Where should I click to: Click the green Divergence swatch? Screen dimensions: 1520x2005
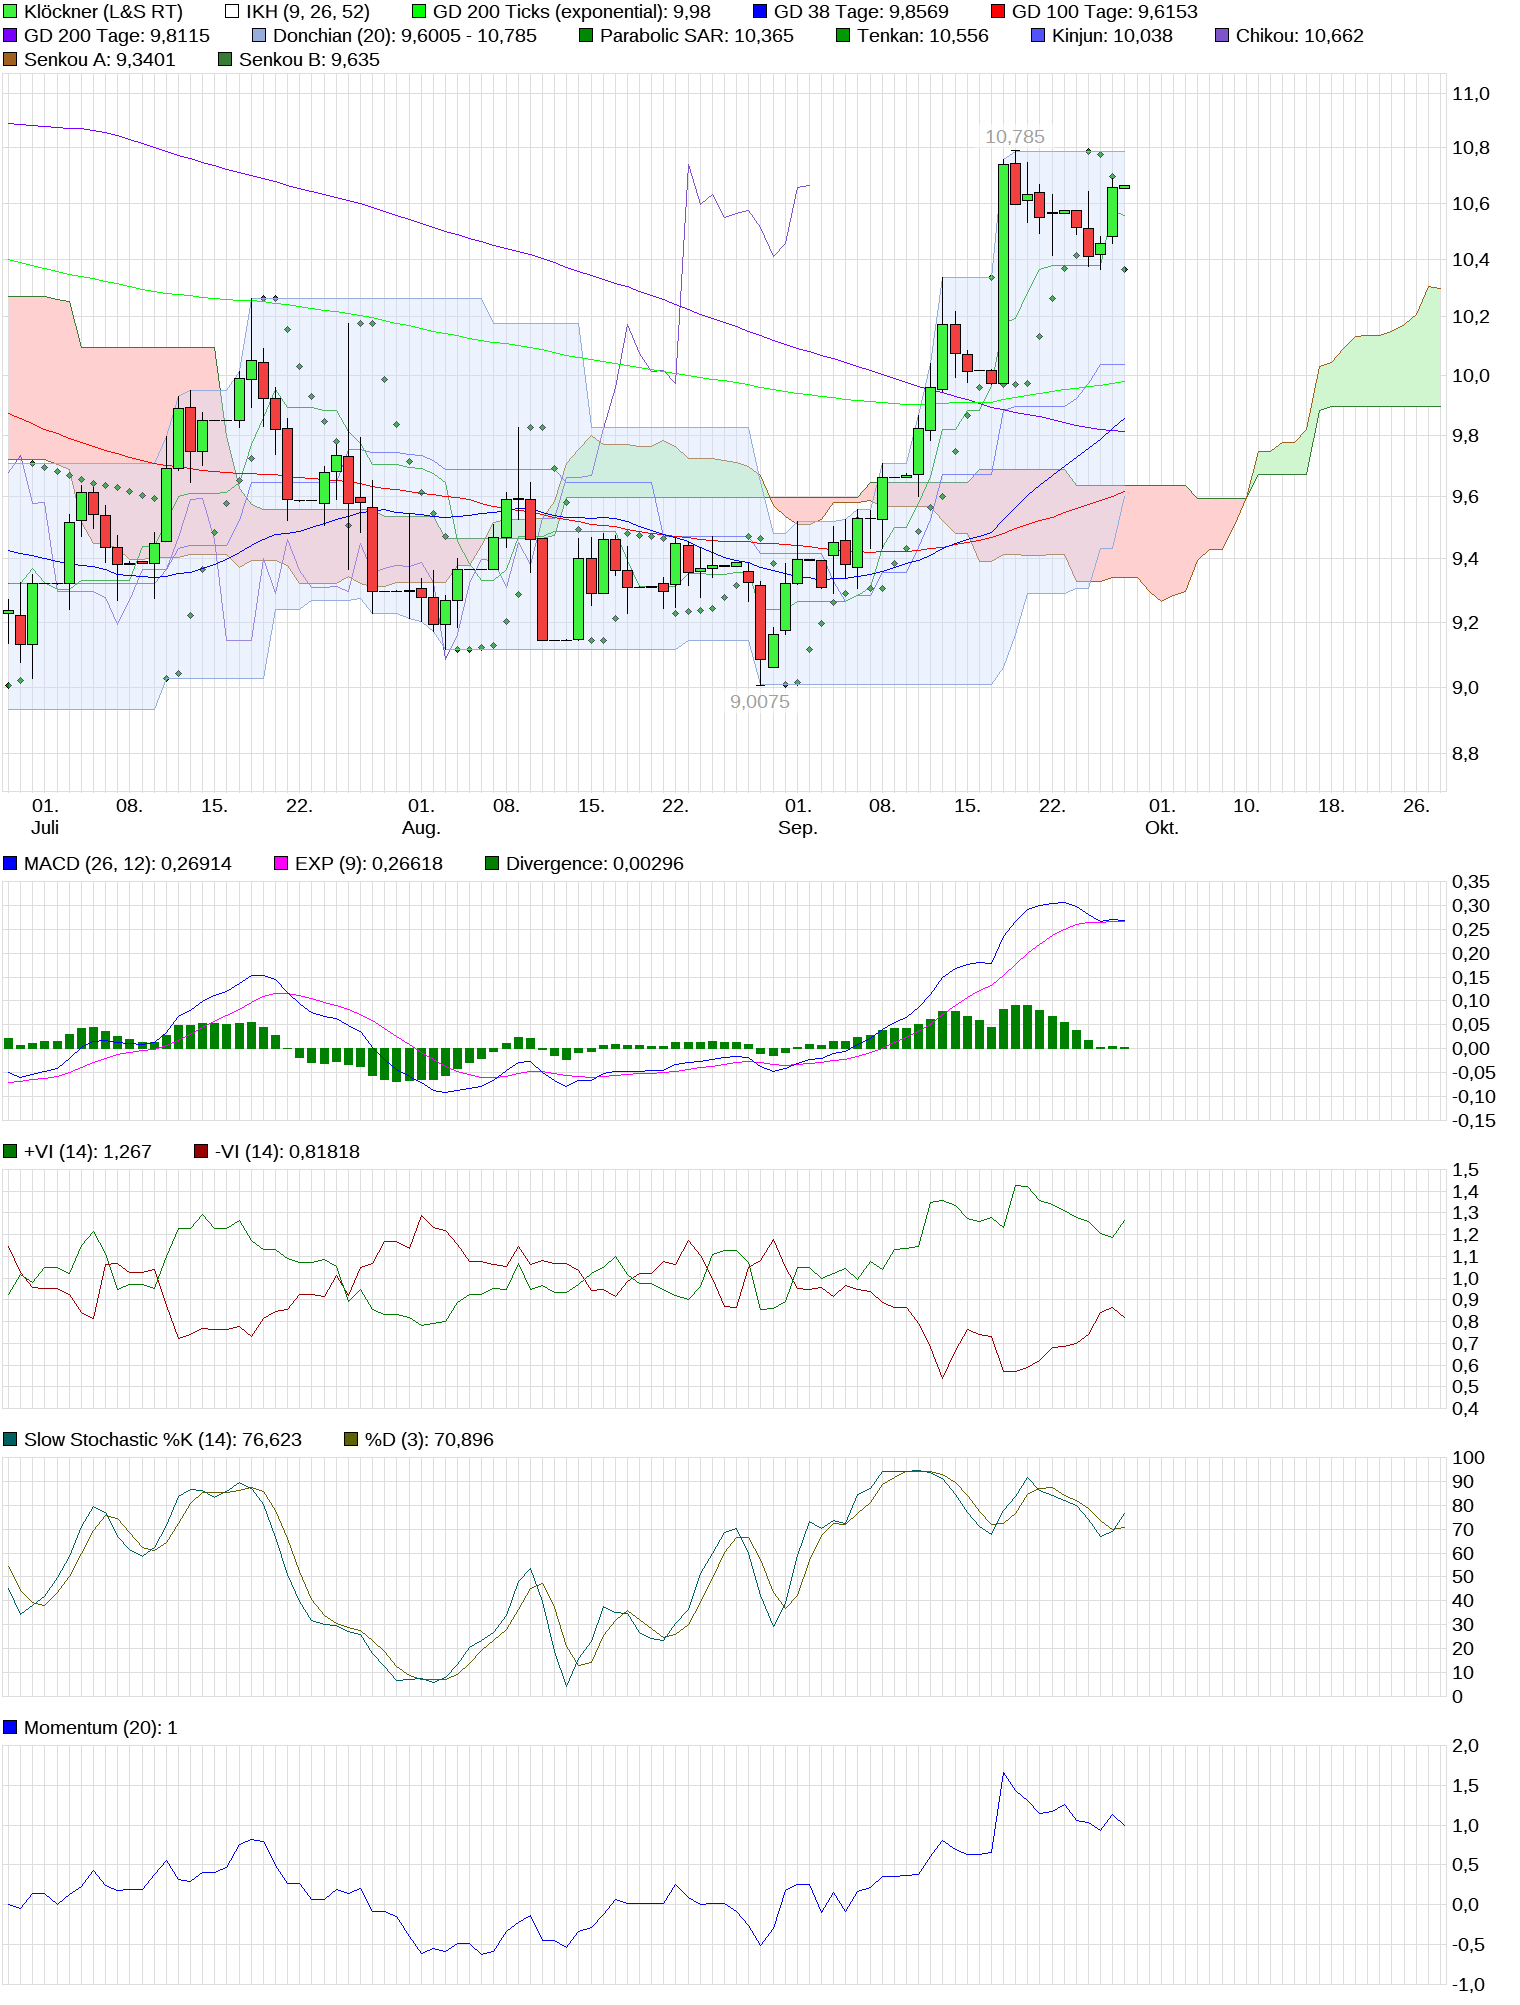pos(492,863)
